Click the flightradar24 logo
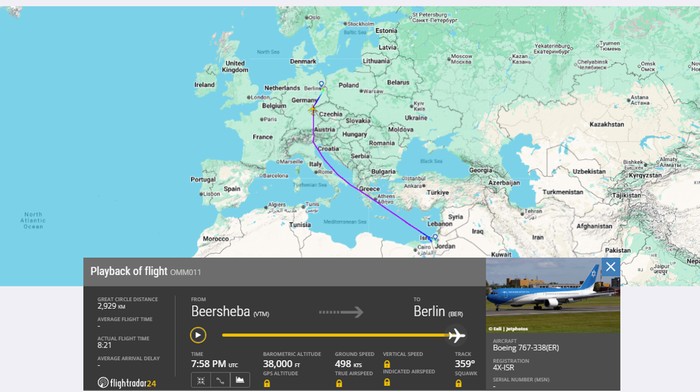This screenshot has width=700, height=392. pos(127,383)
